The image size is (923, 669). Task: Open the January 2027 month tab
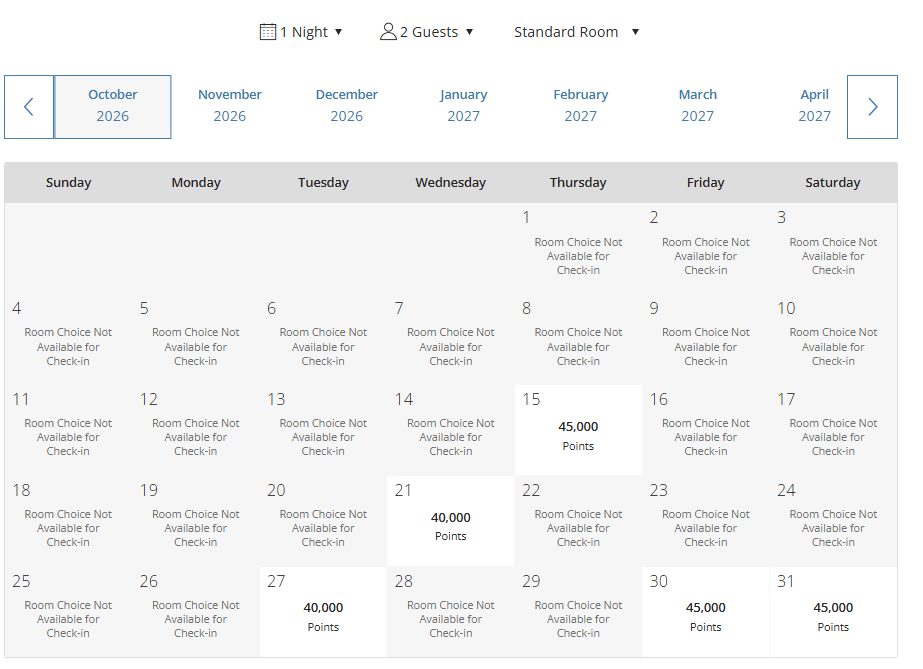click(x=464, y=106)
